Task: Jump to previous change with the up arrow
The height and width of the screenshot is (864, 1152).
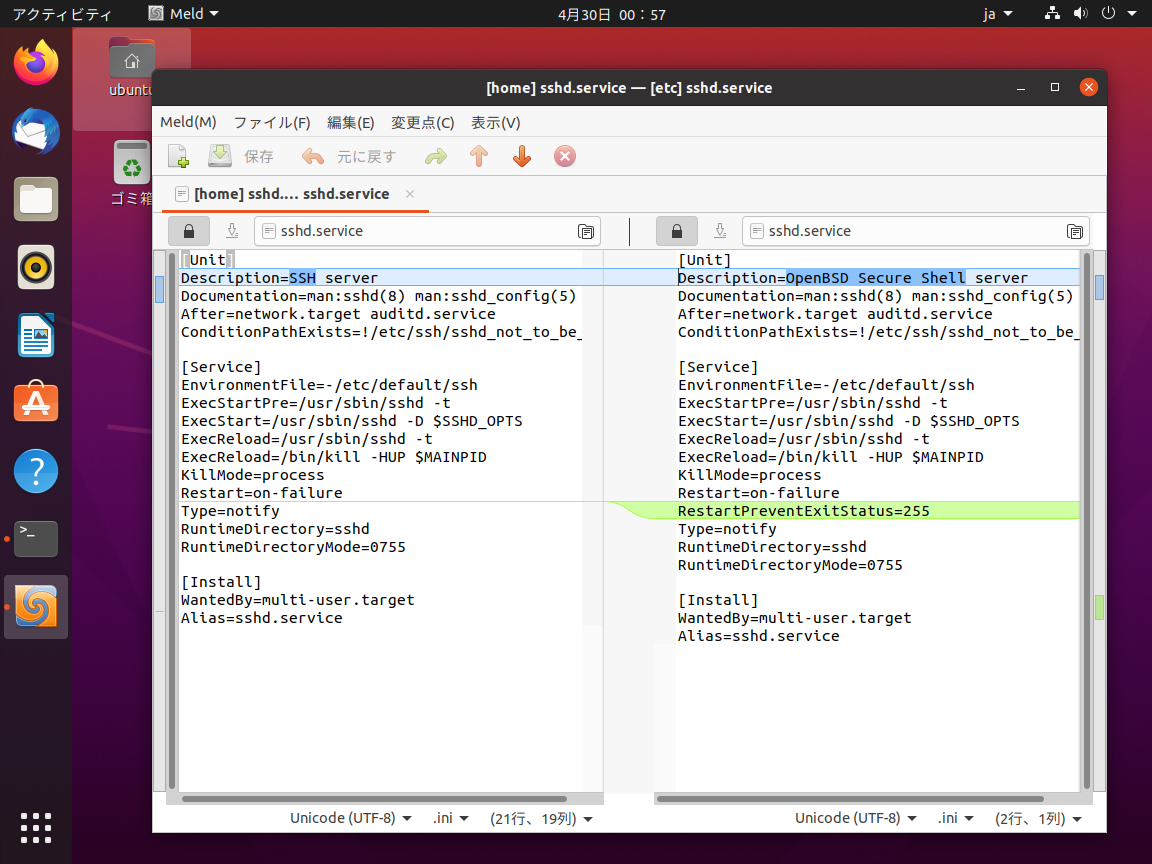Action: click(x=478, y=156)
